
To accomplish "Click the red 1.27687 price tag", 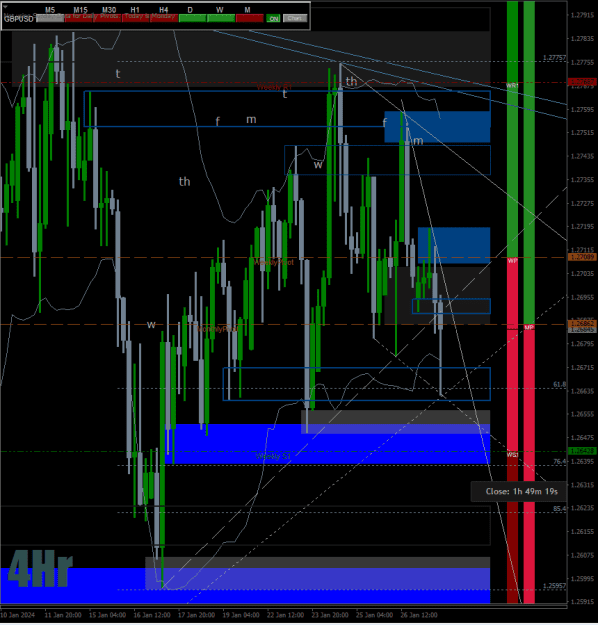I will [x=582, y=82].
